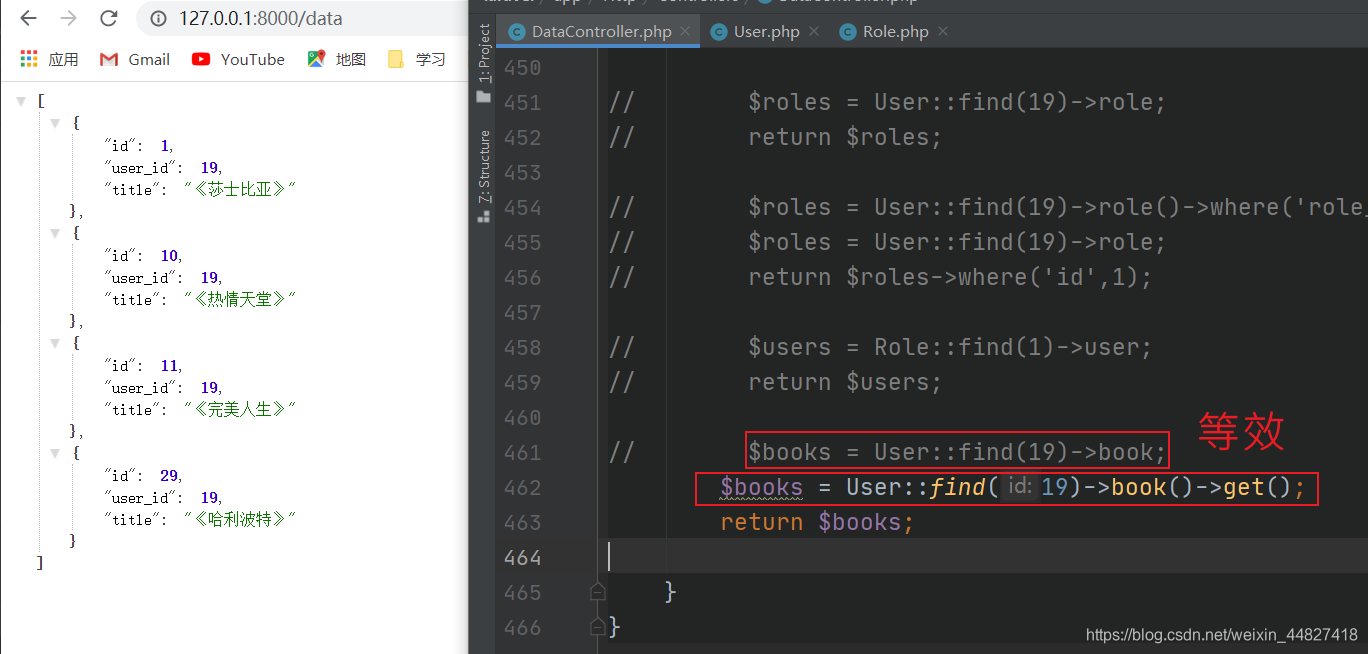Click the Project folder icon in sidebar
Screen dimensions: 1368x654
[484, 97]
